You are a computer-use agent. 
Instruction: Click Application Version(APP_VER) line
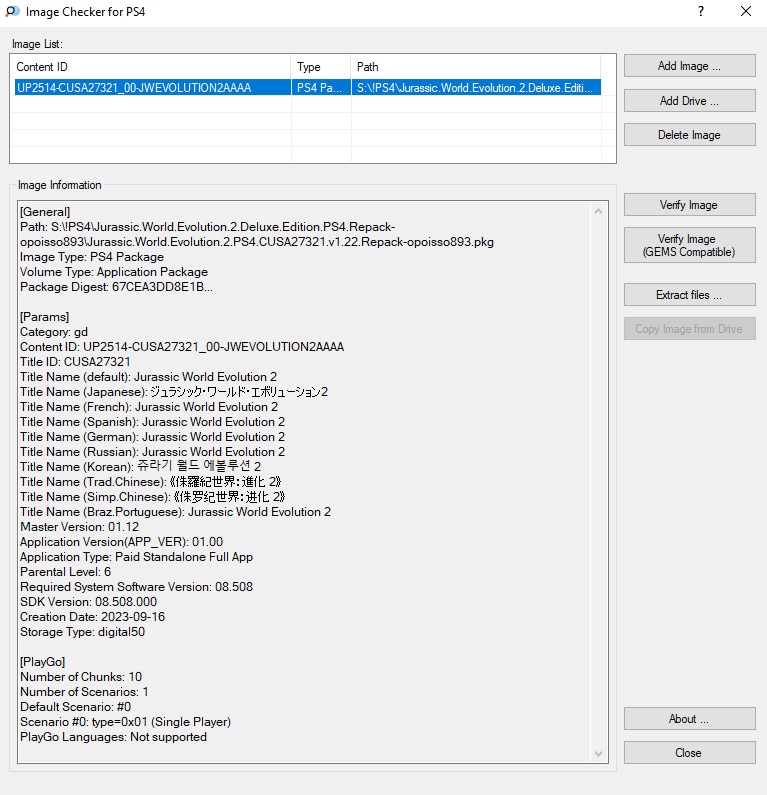pyautogui.click(x=121, y=542)
